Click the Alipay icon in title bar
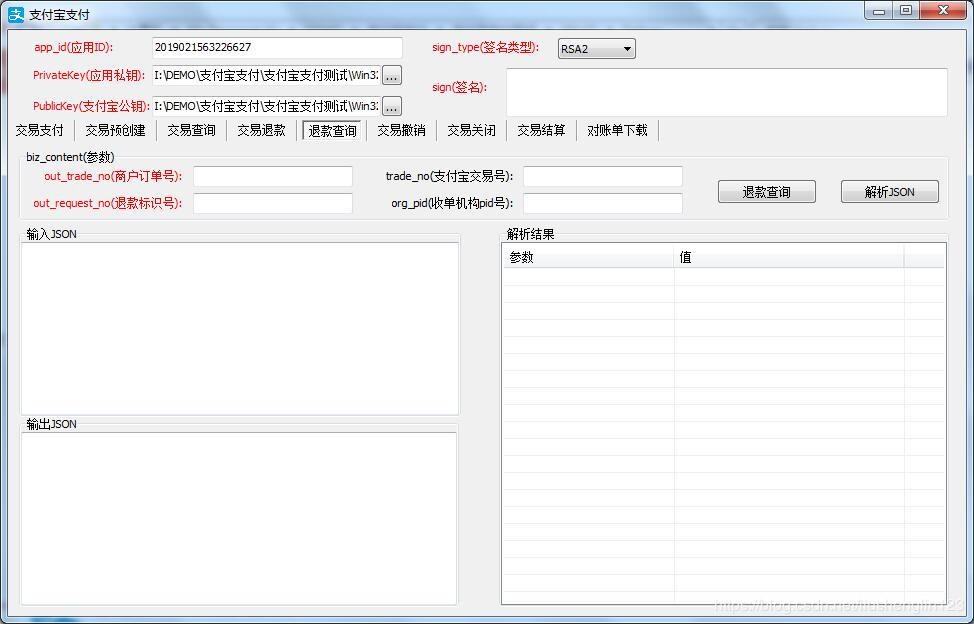Image resolution: width=974 pixels, height=624 pixels. [16, 14]
